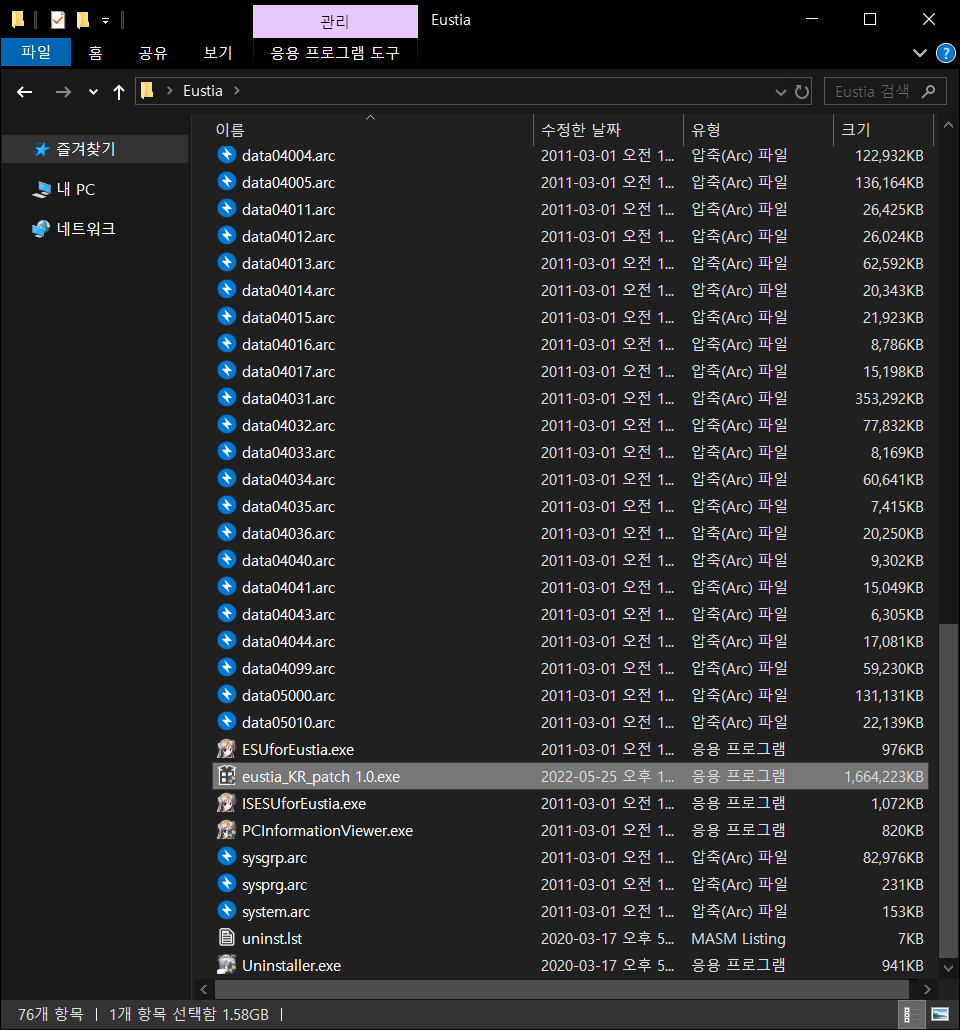Go up one folder level

pos(119,91)
